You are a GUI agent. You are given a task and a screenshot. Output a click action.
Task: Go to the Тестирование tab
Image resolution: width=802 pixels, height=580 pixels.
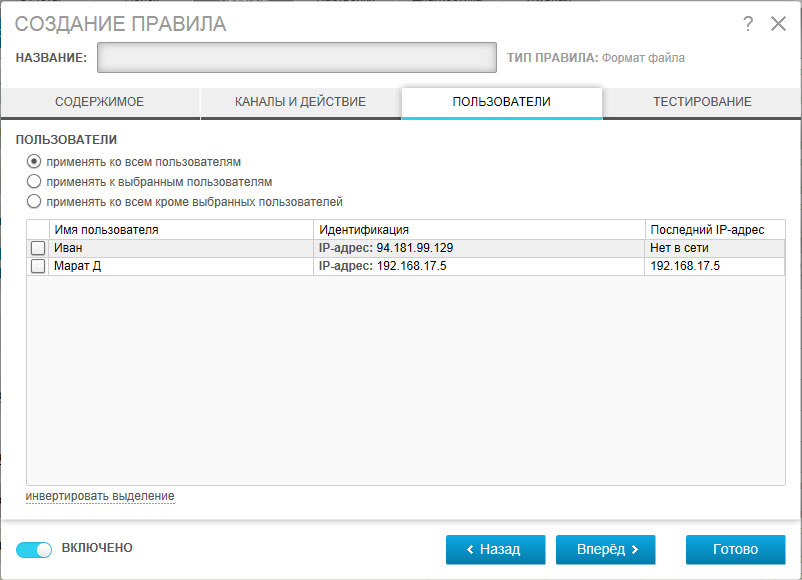[x=702, y=102]
